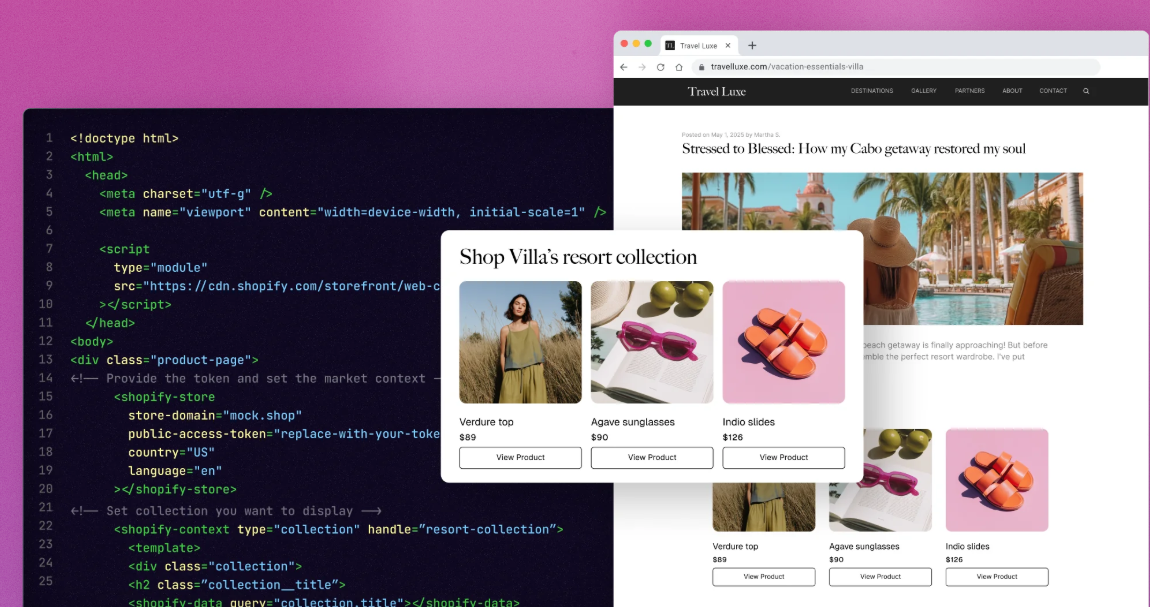Click the Indio slides image on blog page
This screenshot has width=1150, height=607.
(997, 480)
